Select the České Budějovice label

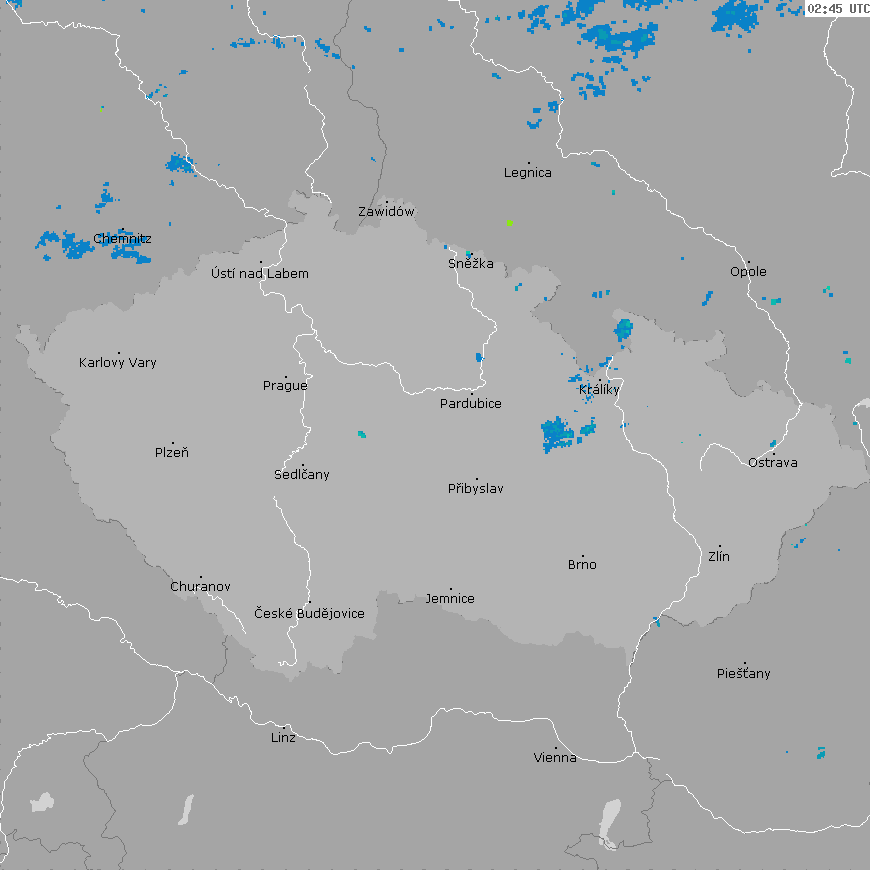(x=309, y=613)
